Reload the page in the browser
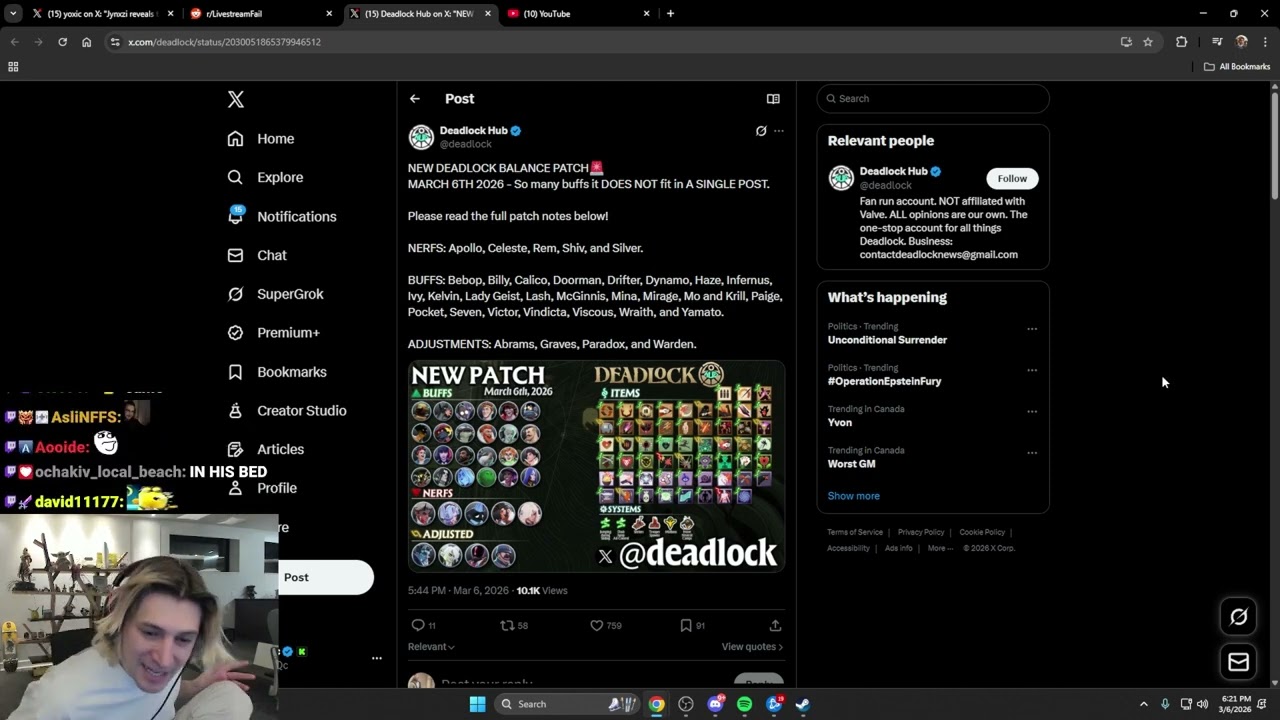 62,42
